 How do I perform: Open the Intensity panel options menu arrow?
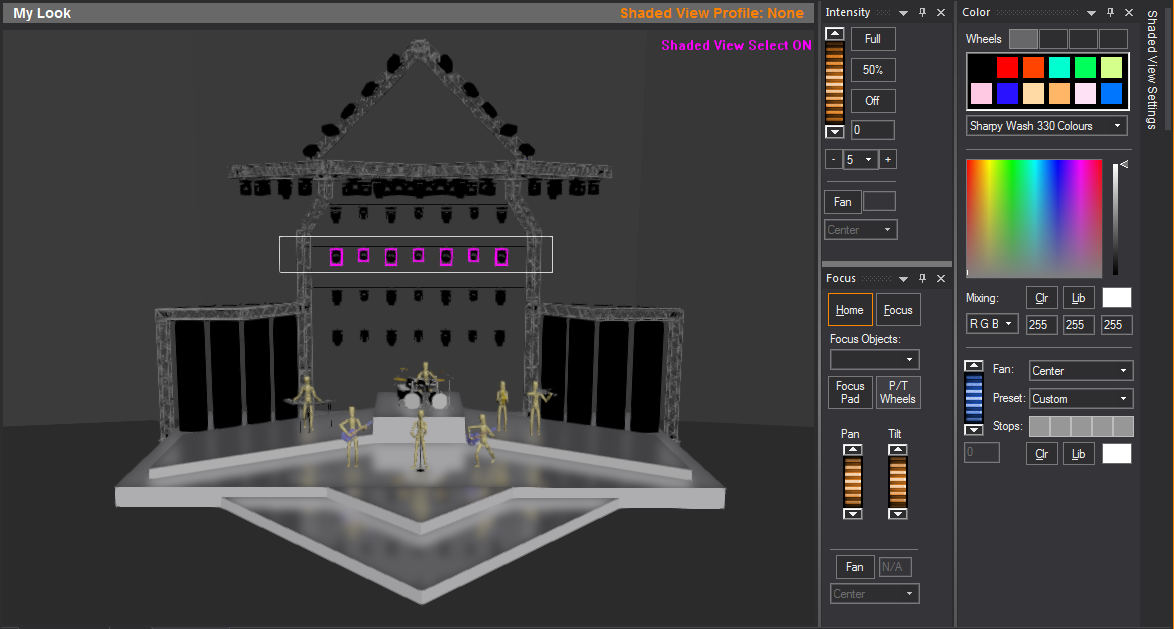pos(903,13)
